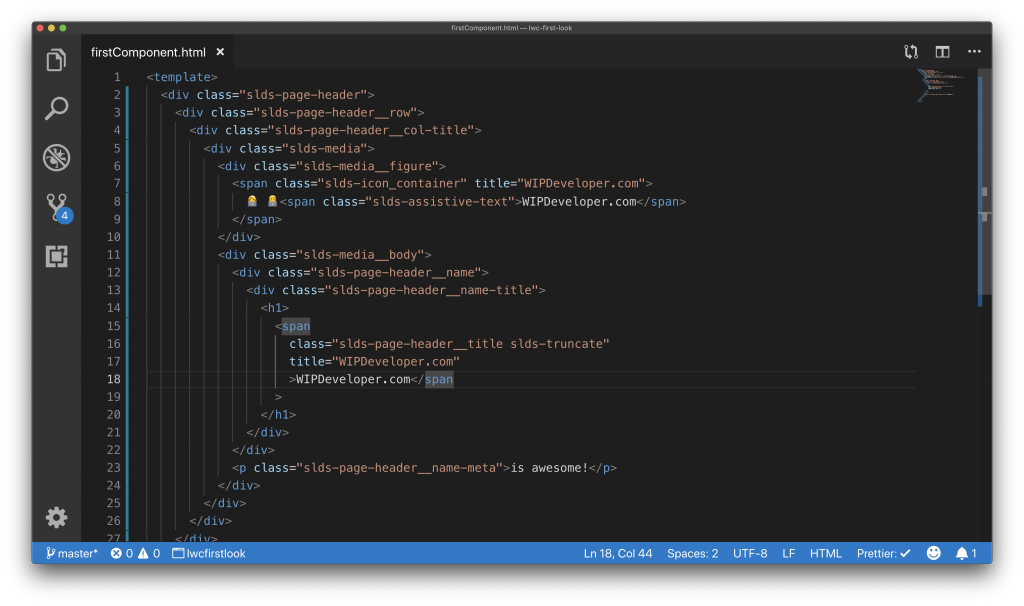
Task: Click the <template> tag on line 1
Action: coord(182,76)
